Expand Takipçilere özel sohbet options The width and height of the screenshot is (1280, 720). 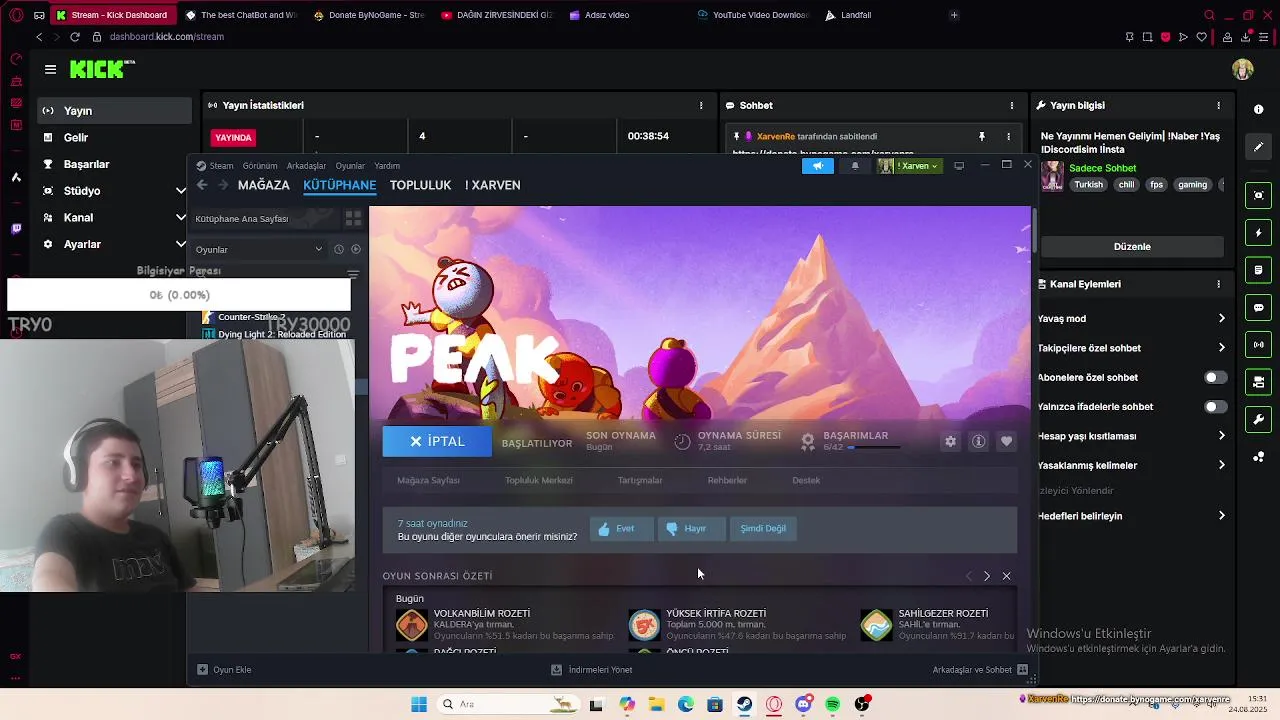pos(1221,348)
